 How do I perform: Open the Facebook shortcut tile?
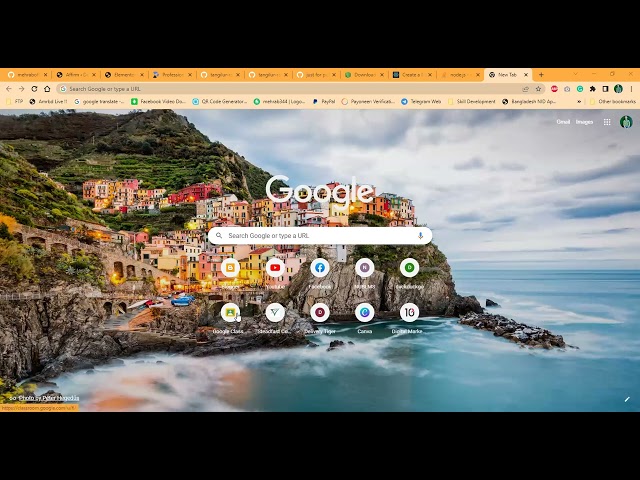(x=320, y=268)
